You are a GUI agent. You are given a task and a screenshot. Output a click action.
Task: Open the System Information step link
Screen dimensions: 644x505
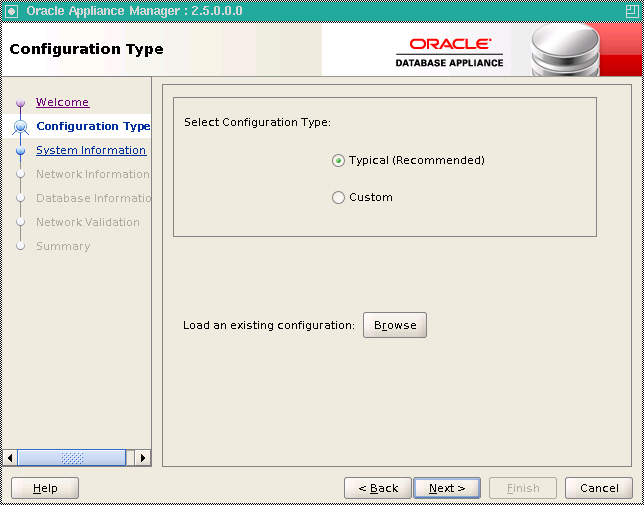click(91, 150)
